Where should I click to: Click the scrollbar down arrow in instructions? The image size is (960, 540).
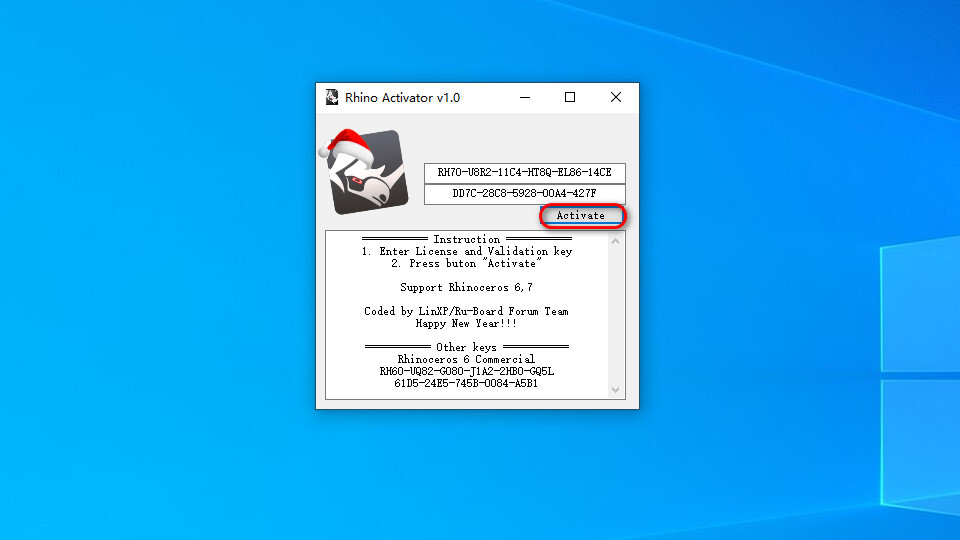[x=616, y=389]
